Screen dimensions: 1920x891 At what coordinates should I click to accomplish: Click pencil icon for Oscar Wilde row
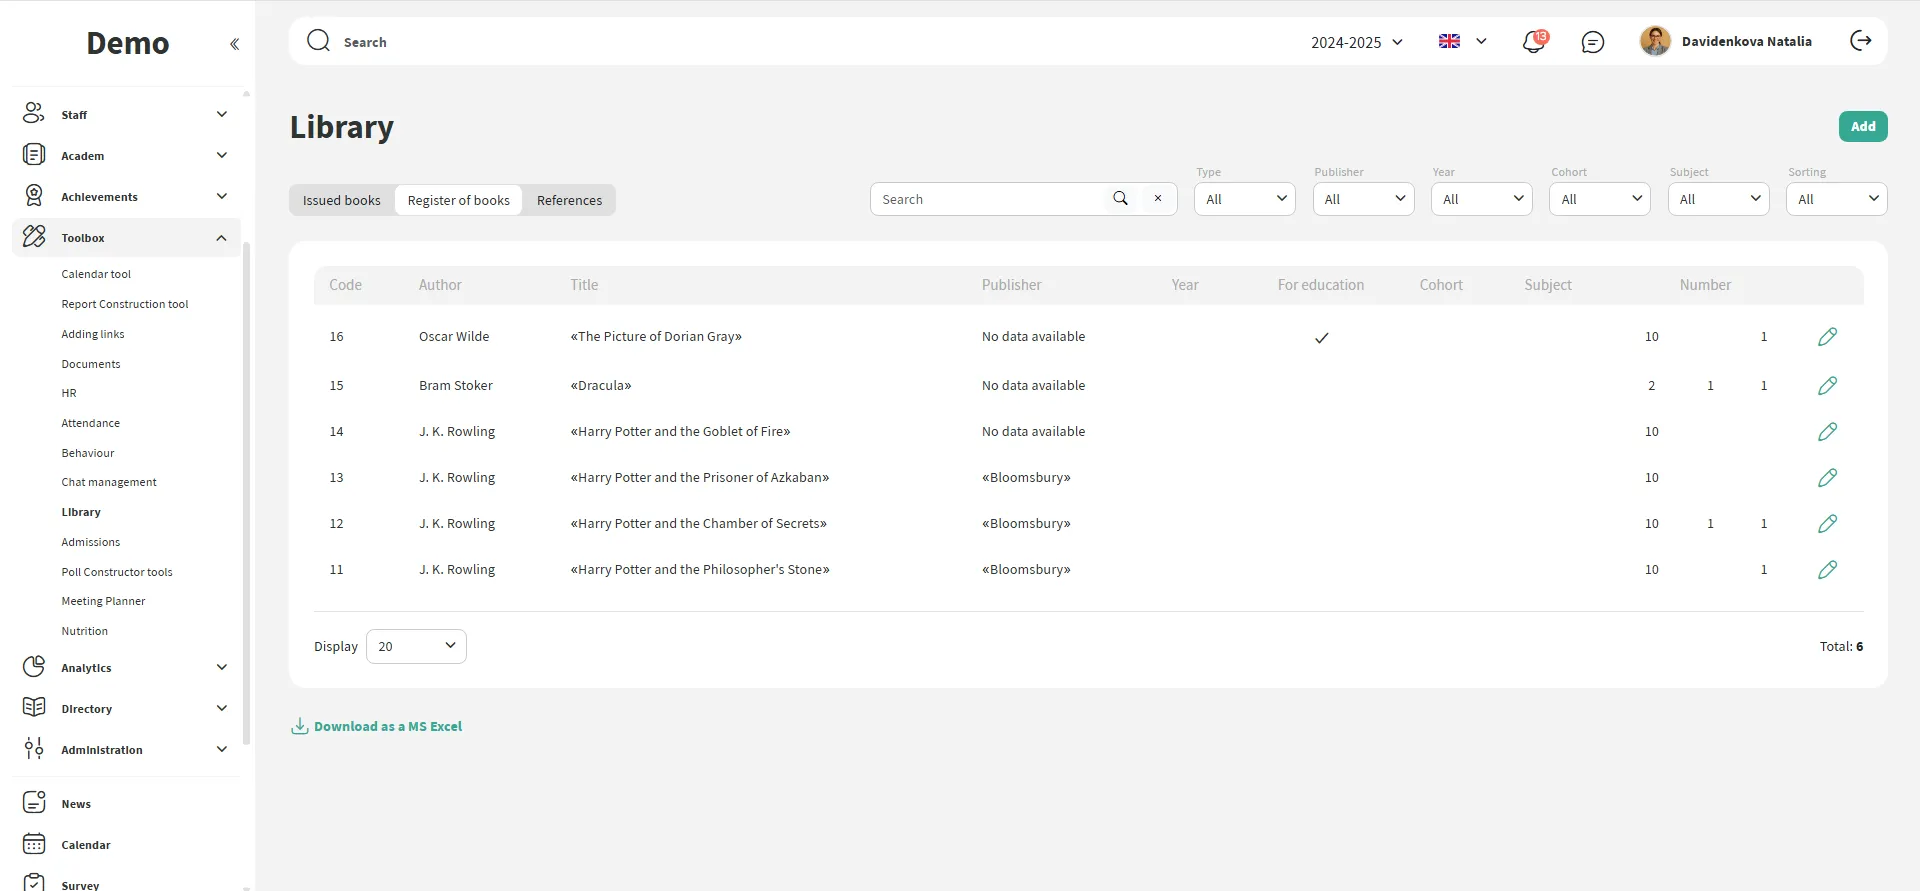1827,337
